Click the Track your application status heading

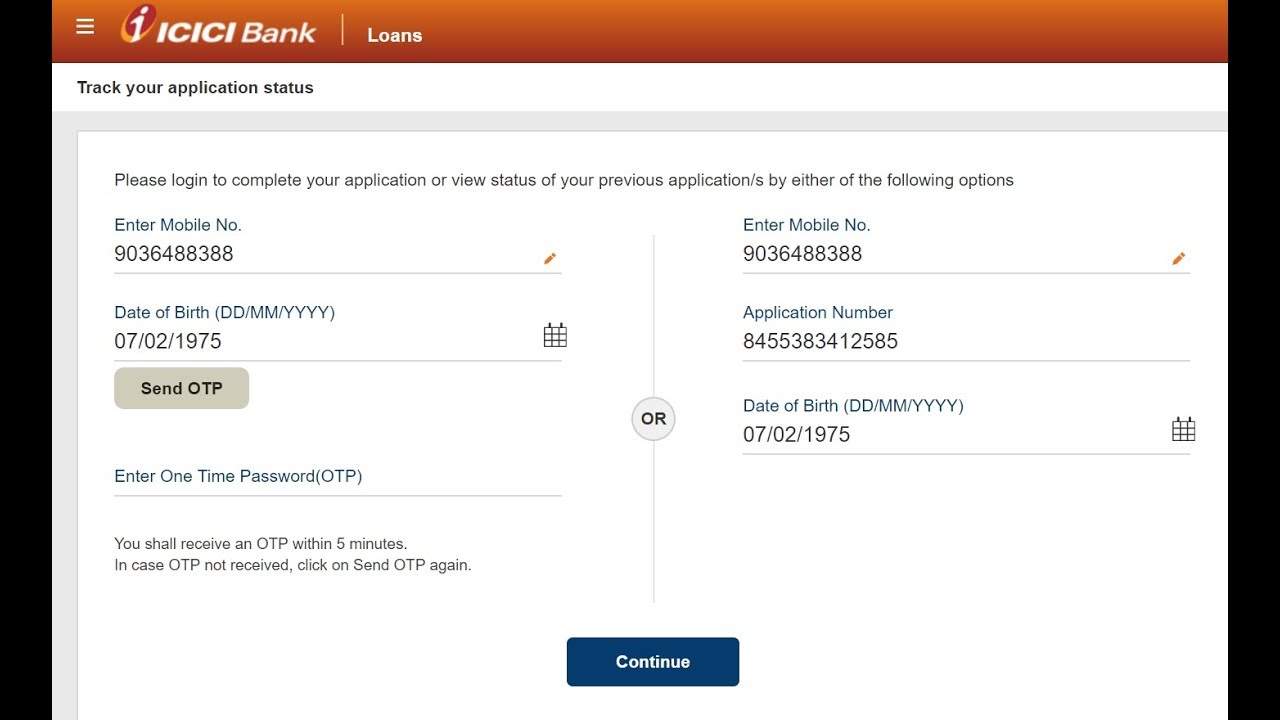click(195, 88)
